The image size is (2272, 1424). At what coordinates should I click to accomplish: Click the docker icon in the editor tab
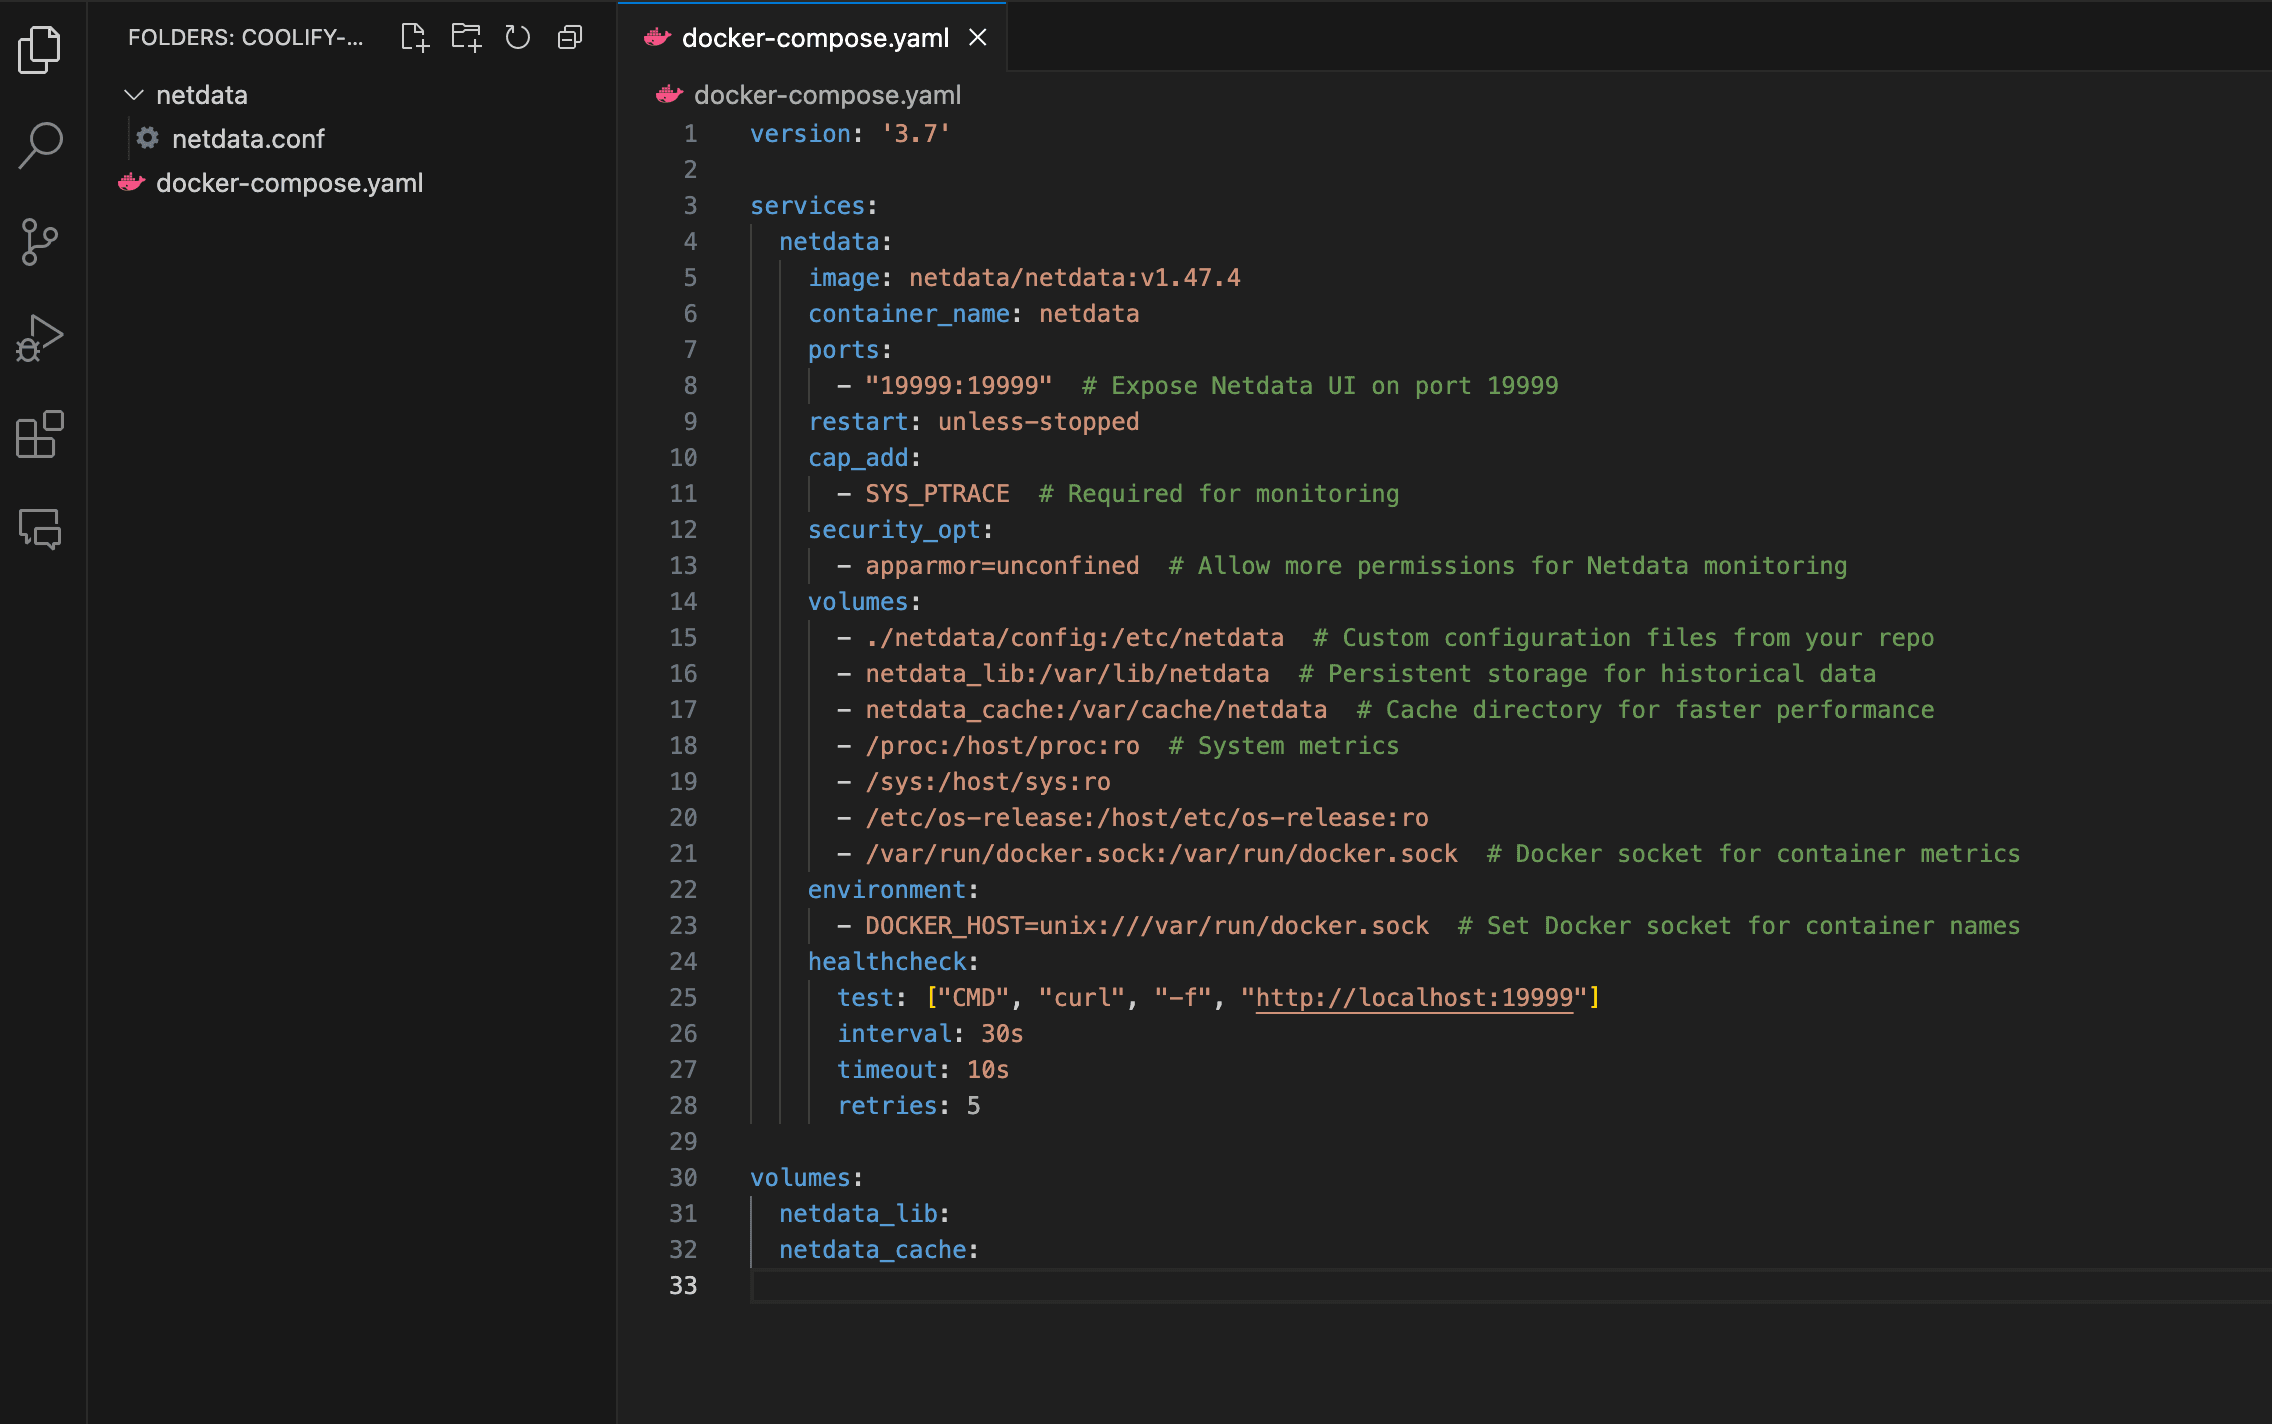coord(657,37)
